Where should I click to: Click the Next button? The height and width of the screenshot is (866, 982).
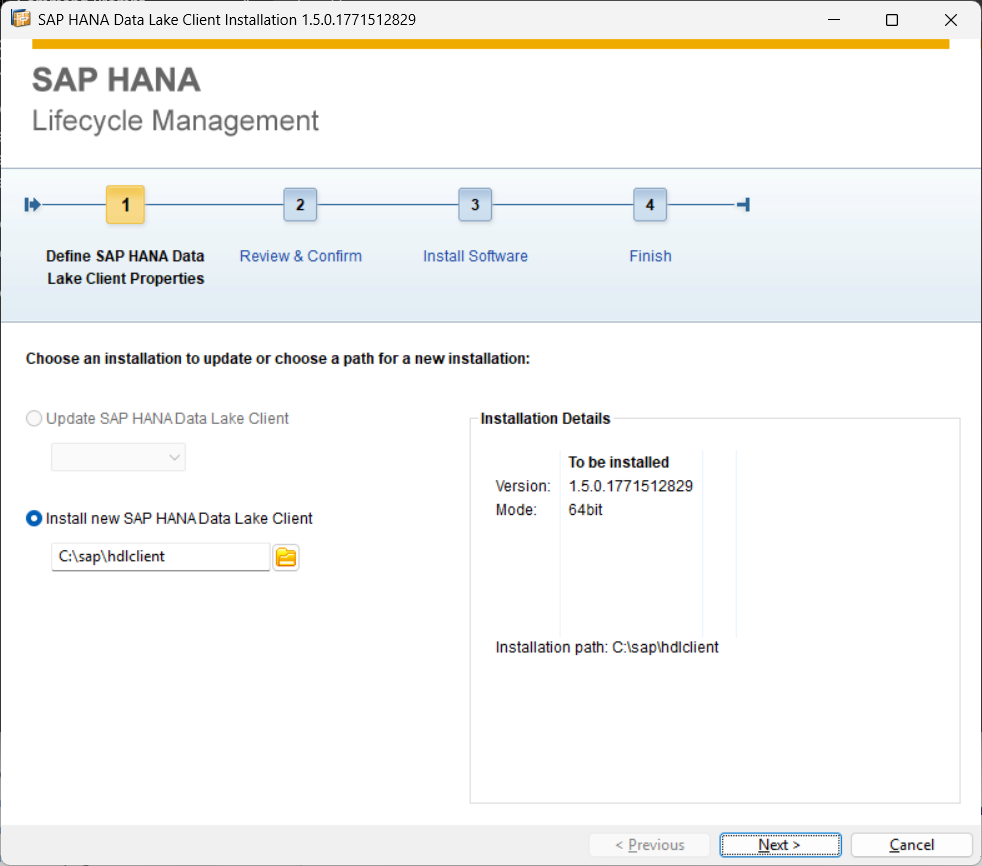[x=780, y=845]
